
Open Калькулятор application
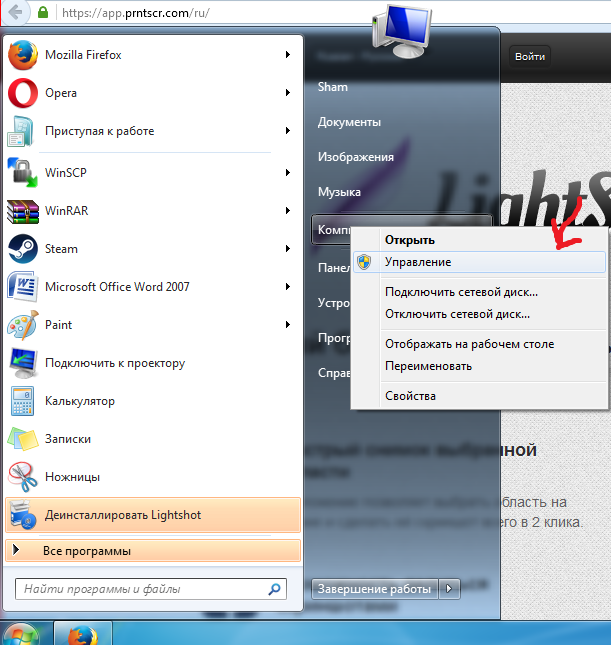[x=79, y=401]
